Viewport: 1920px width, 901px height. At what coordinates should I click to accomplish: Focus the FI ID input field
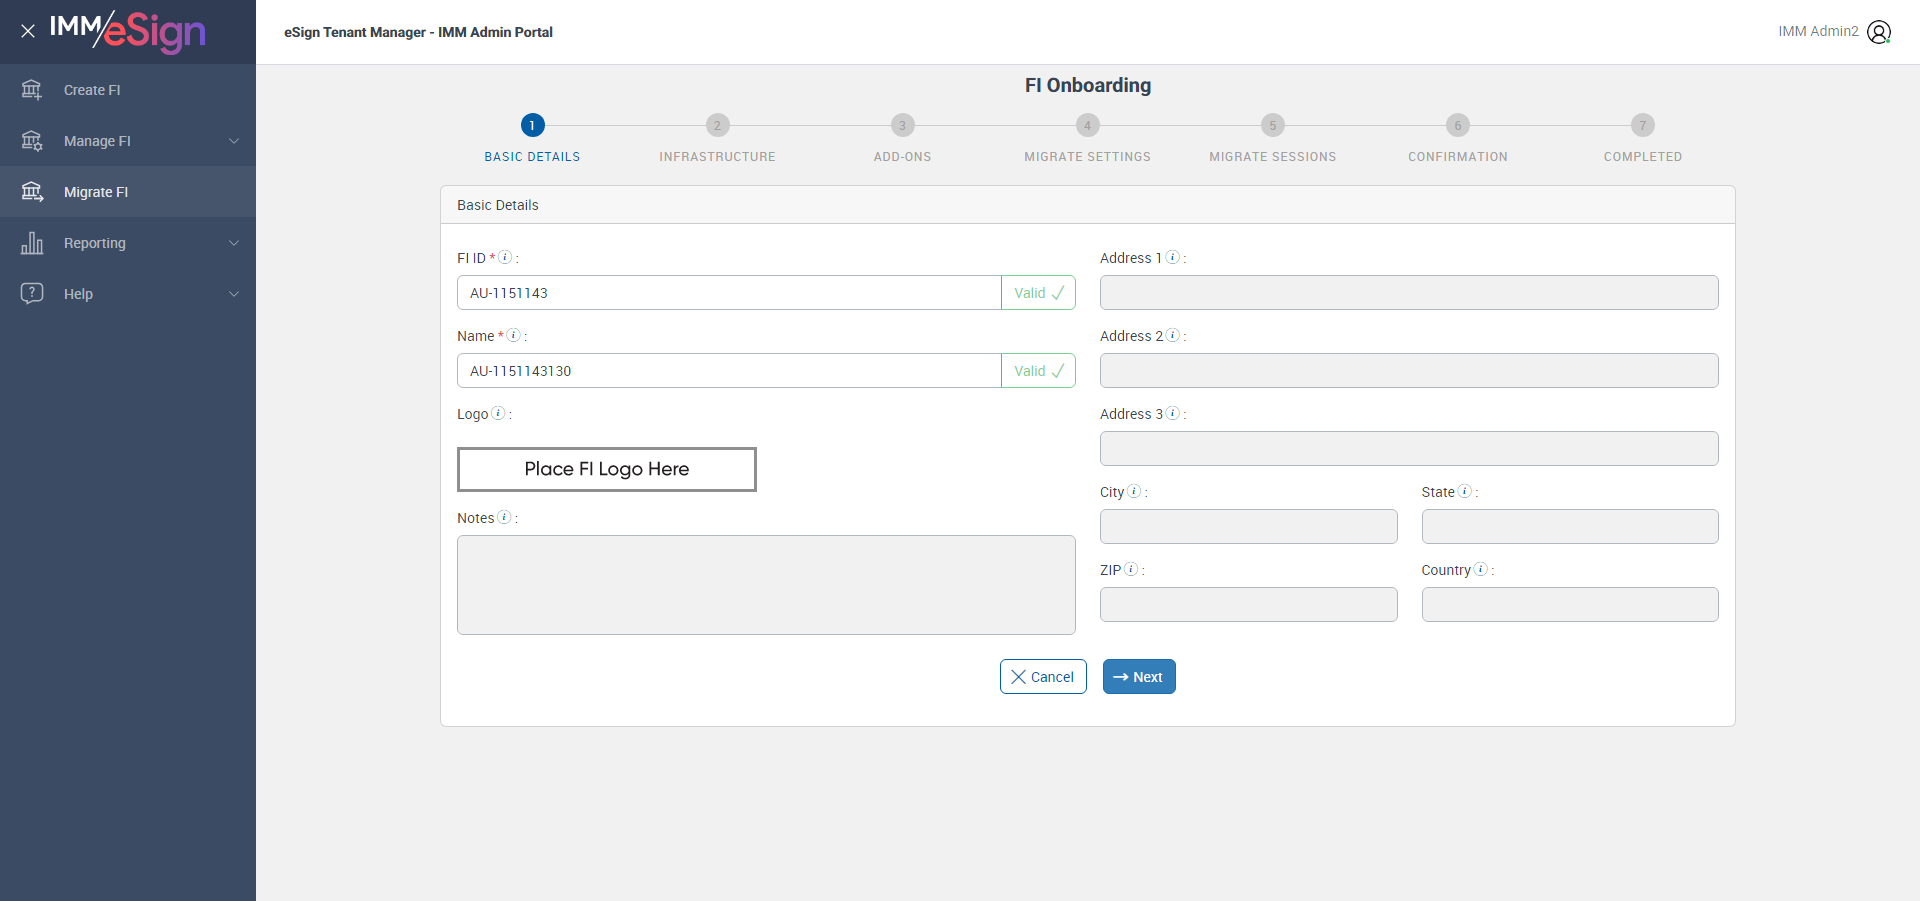729,293
